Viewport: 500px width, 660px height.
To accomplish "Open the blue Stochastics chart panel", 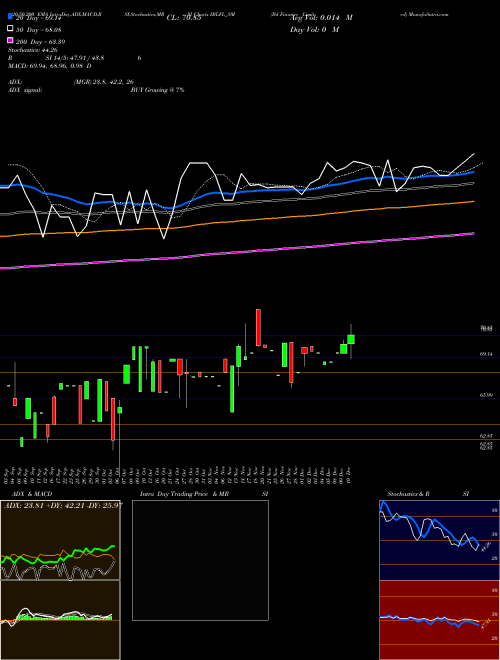I will (x=439, y=540).
